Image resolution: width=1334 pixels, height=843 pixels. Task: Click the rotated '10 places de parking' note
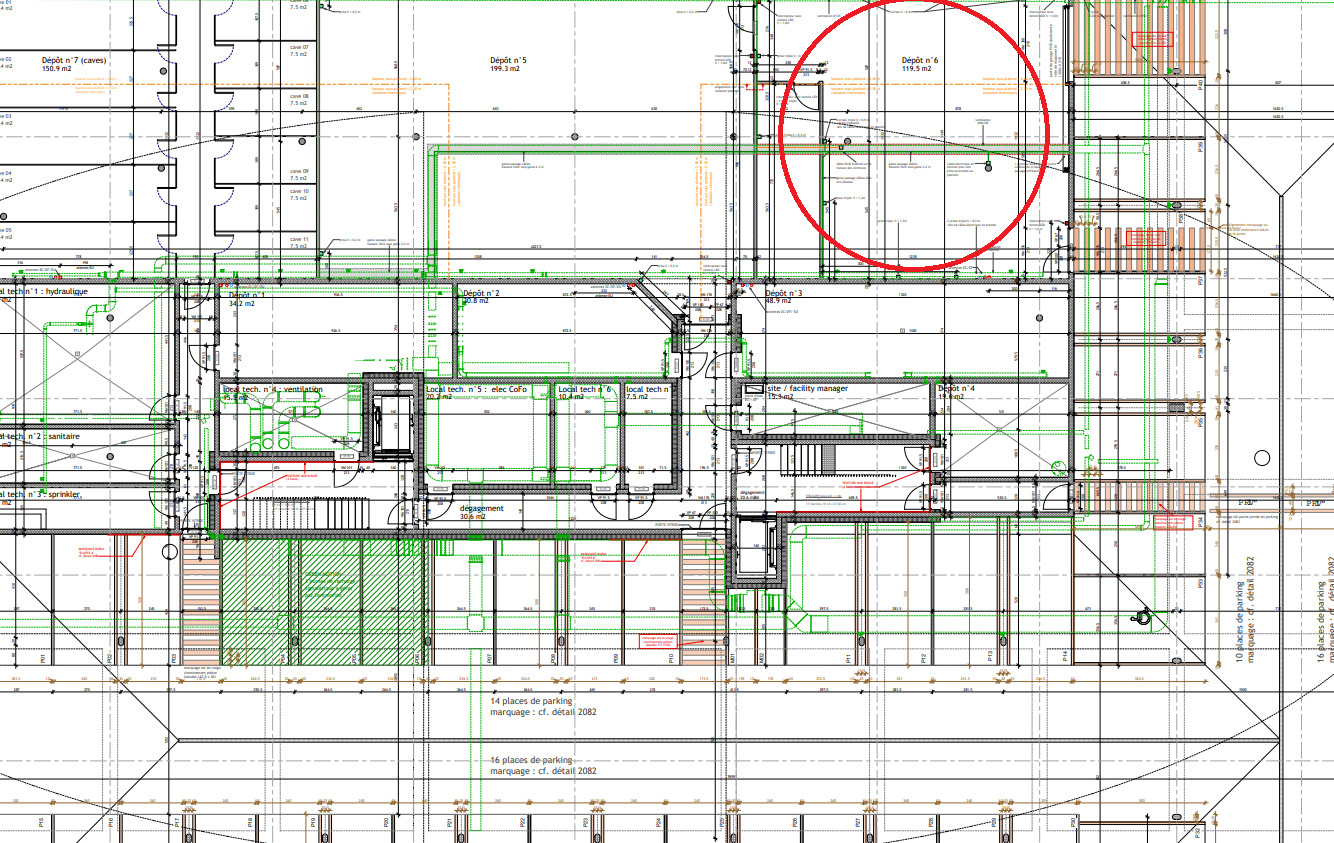coord(1238,622)
